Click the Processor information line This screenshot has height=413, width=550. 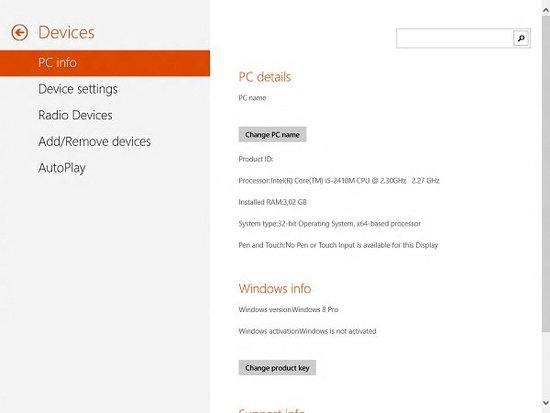pos(339,181)
